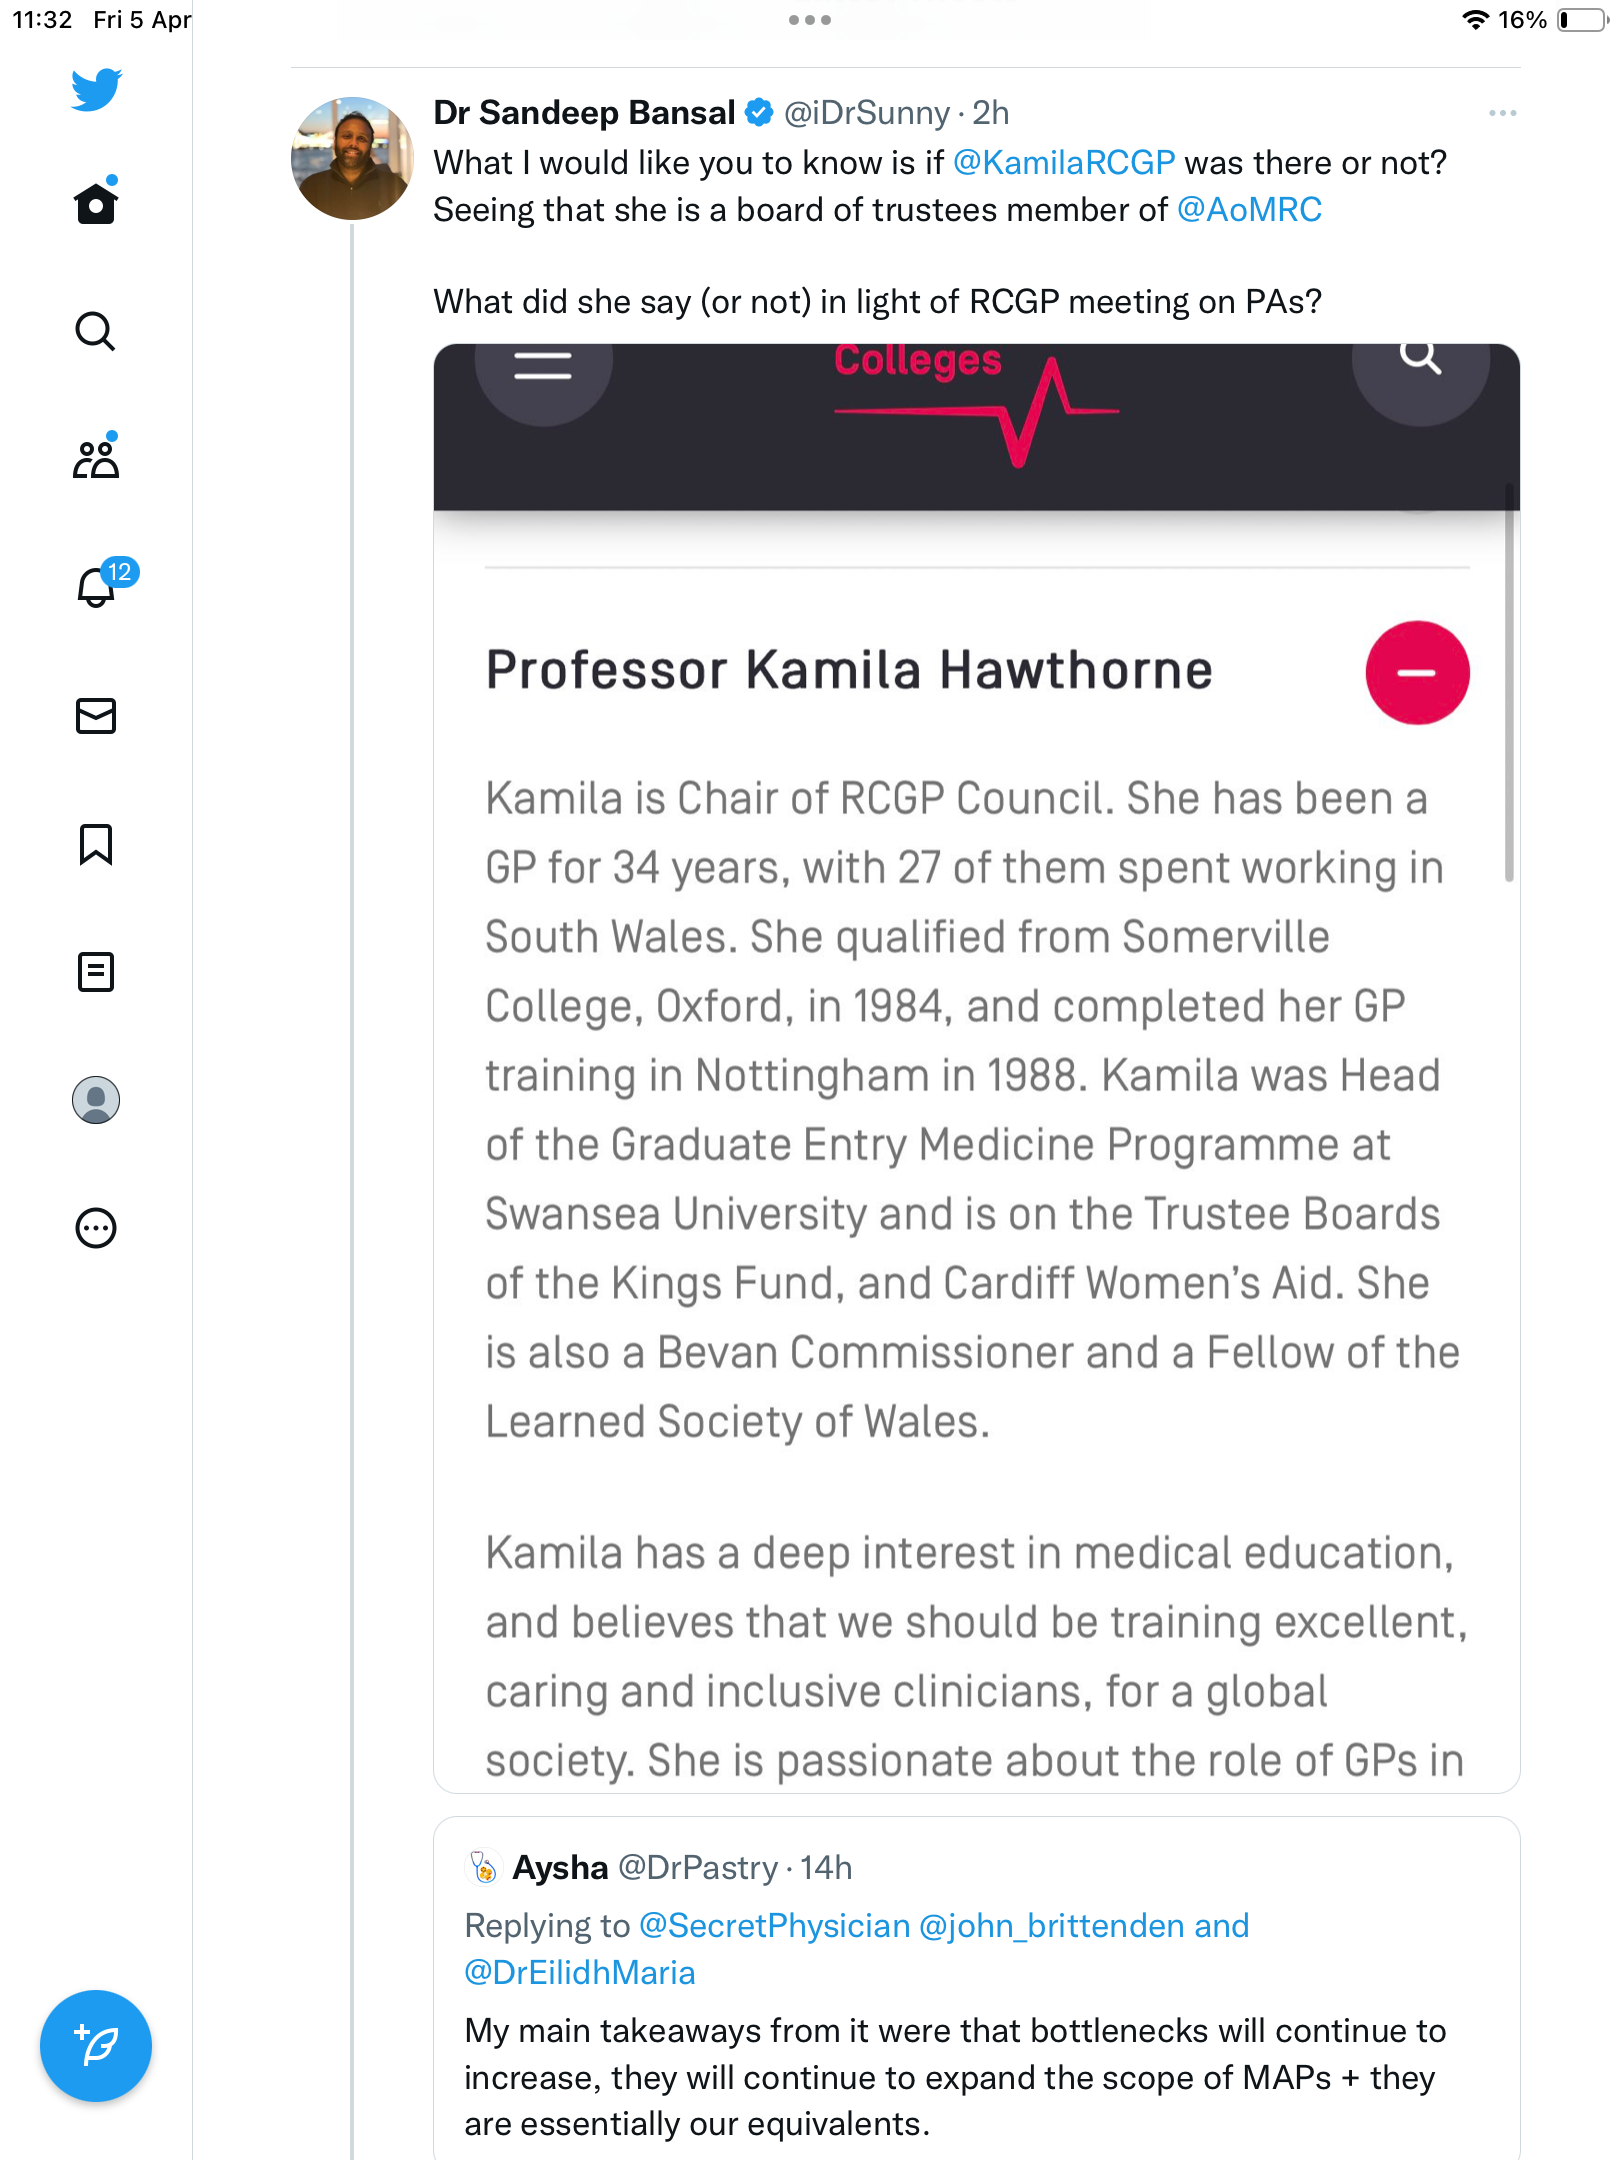Image resolution: width=1620 pixels, height=2160 pixels.
Task: Open the three-dot multitasking menu at top
Action: (809, 20)
